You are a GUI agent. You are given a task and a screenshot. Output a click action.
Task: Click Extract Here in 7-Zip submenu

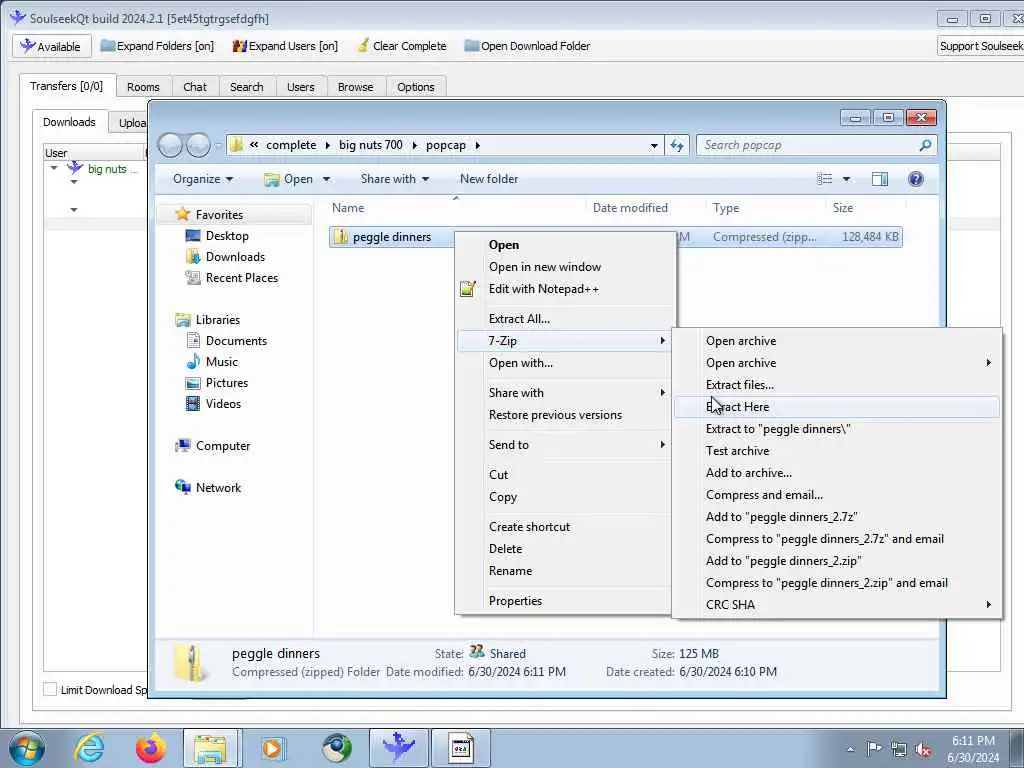click(x=836, y=407)
